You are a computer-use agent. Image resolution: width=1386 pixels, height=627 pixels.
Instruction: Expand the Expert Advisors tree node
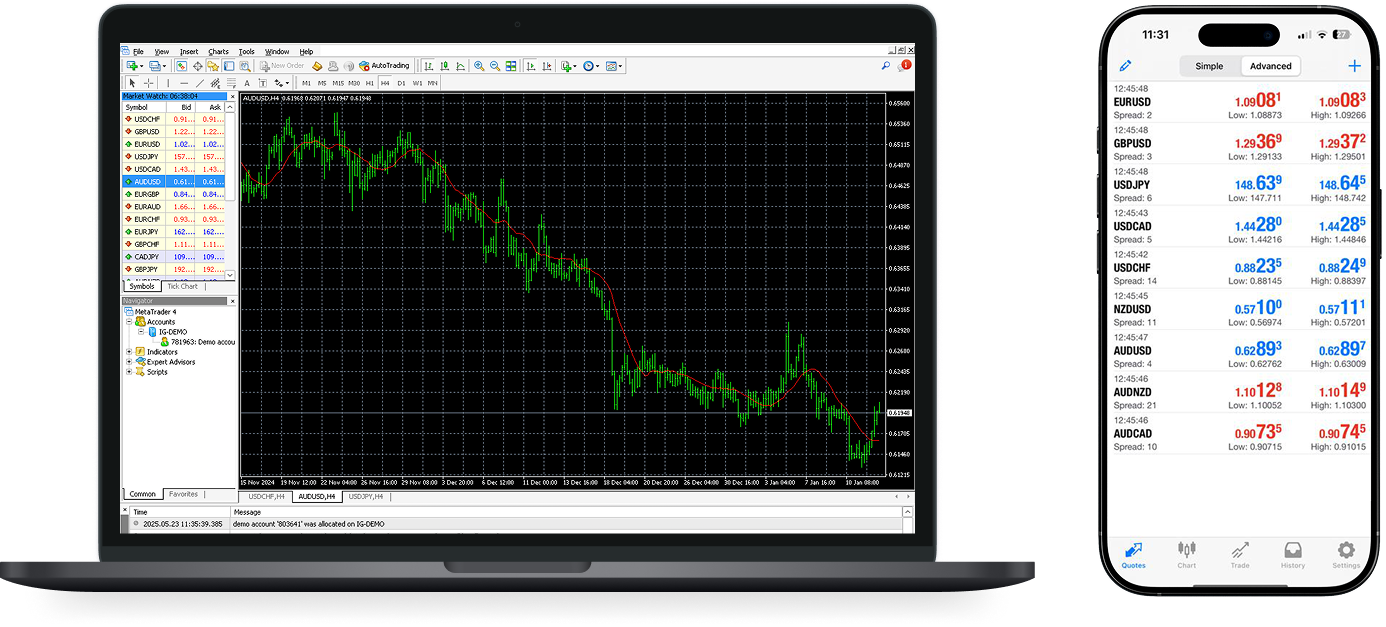coord(129,362)
